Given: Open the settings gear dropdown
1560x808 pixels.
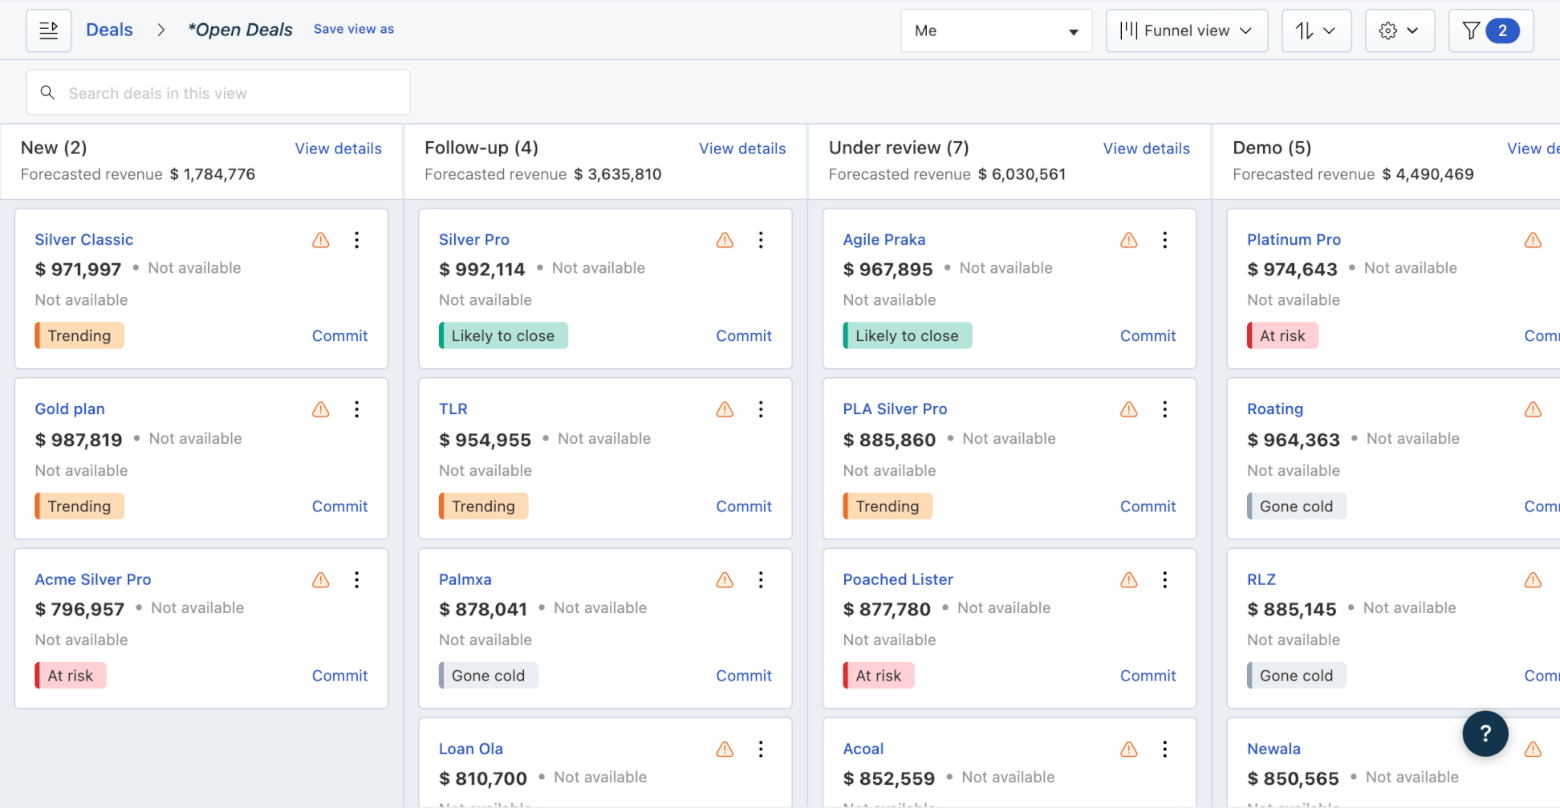Looking at the screenshot, I should pos(1399,31).
